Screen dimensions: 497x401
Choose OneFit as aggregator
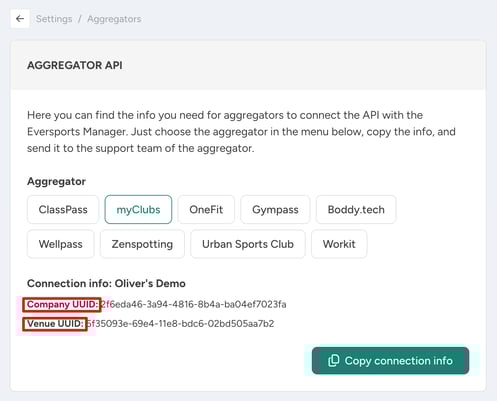[x=206, y=210]
